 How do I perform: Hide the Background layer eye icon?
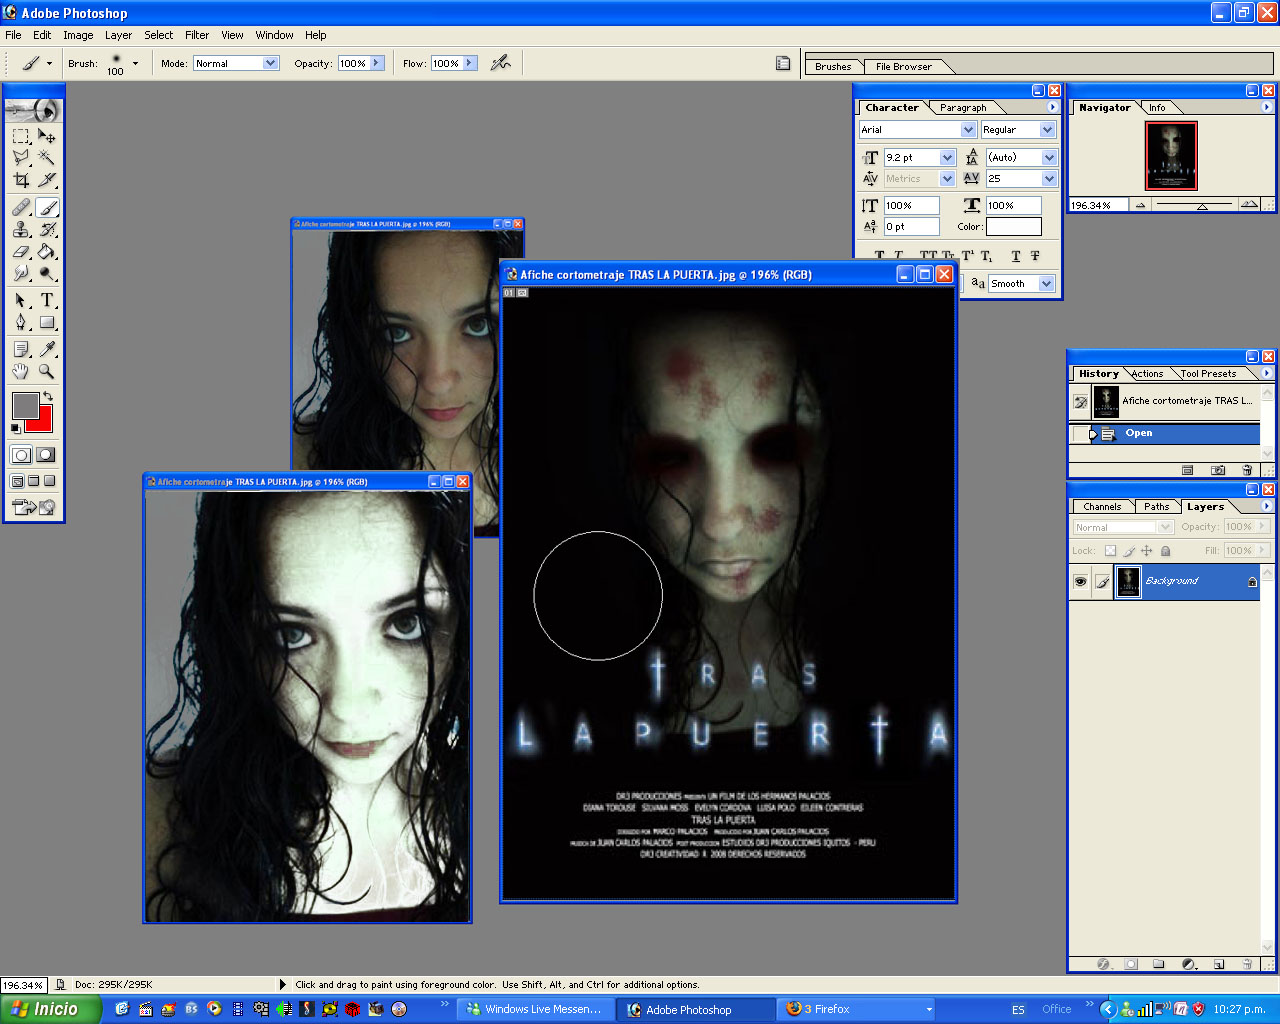click(1080, 581)
